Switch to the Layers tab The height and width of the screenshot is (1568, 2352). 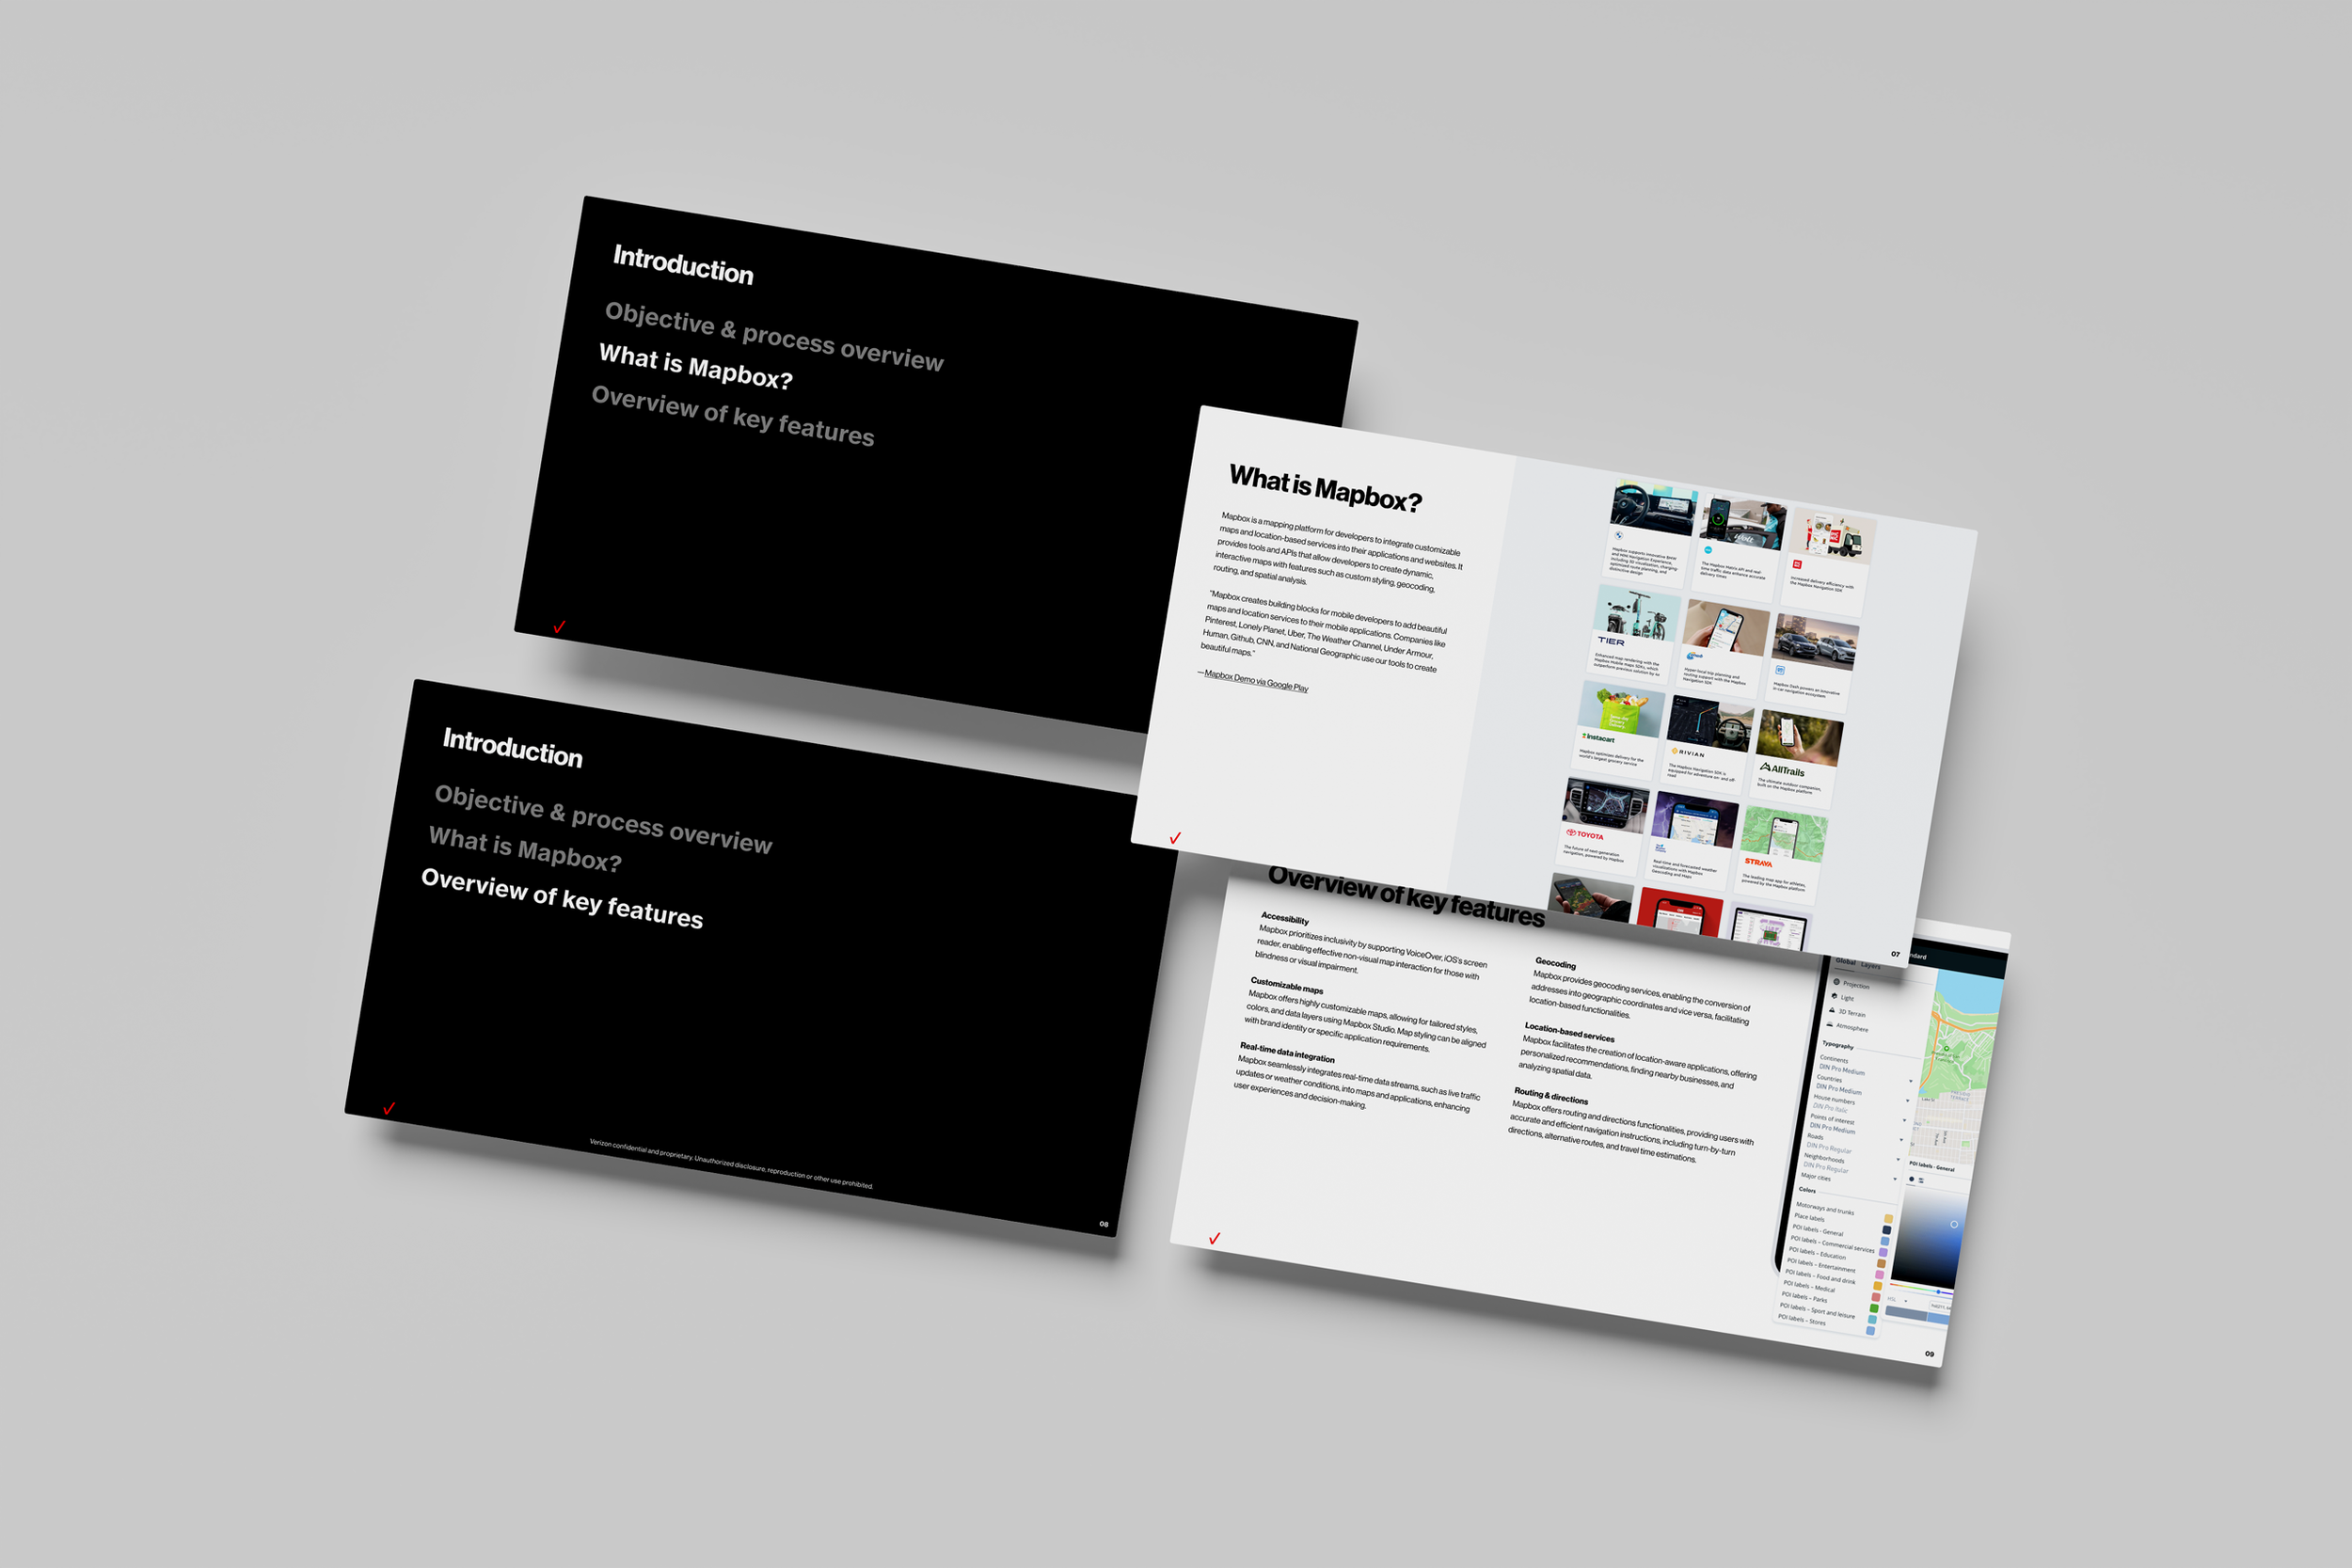coord(1871,966)
